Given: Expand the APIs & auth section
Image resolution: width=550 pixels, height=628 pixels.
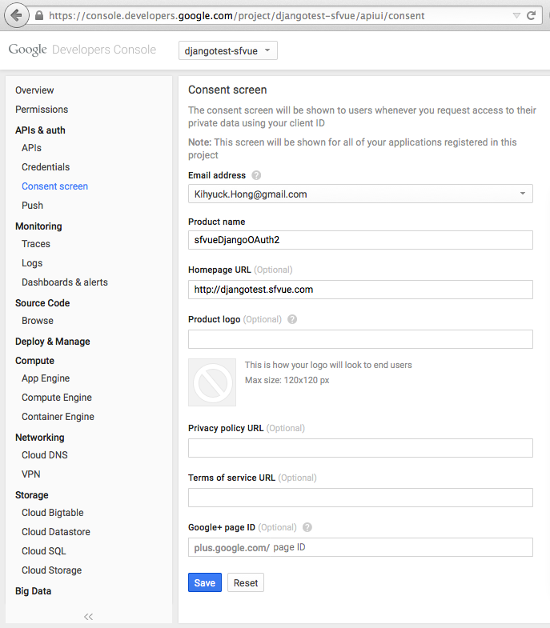Looking at the screenshot, I should 40,130.
